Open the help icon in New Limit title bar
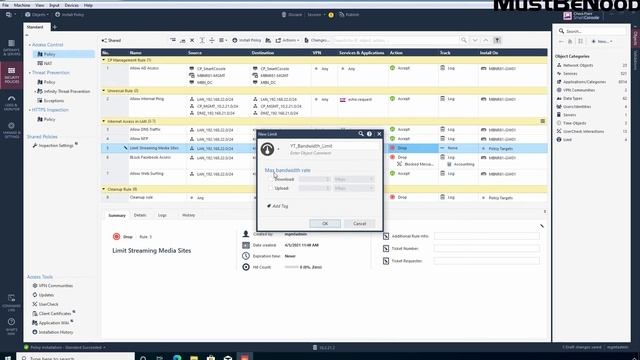Screen dimensions: 640x360 pyautogui.click(x=369, y=134)
